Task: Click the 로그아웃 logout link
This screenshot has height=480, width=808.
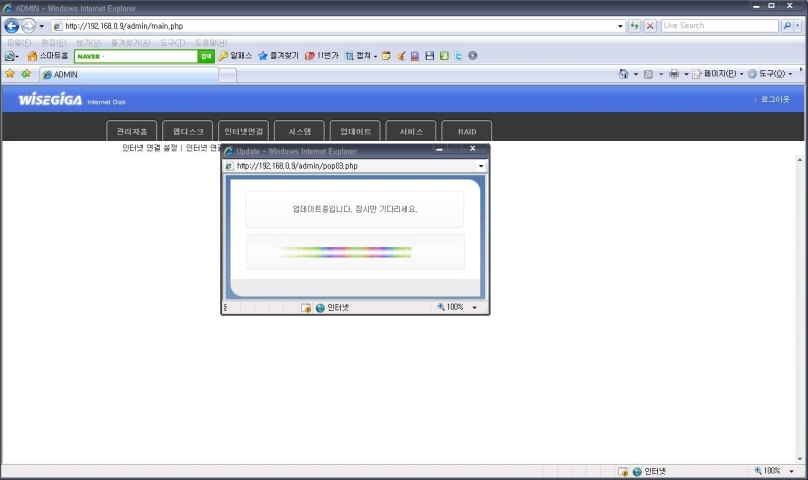Action: tap(775, 100)
